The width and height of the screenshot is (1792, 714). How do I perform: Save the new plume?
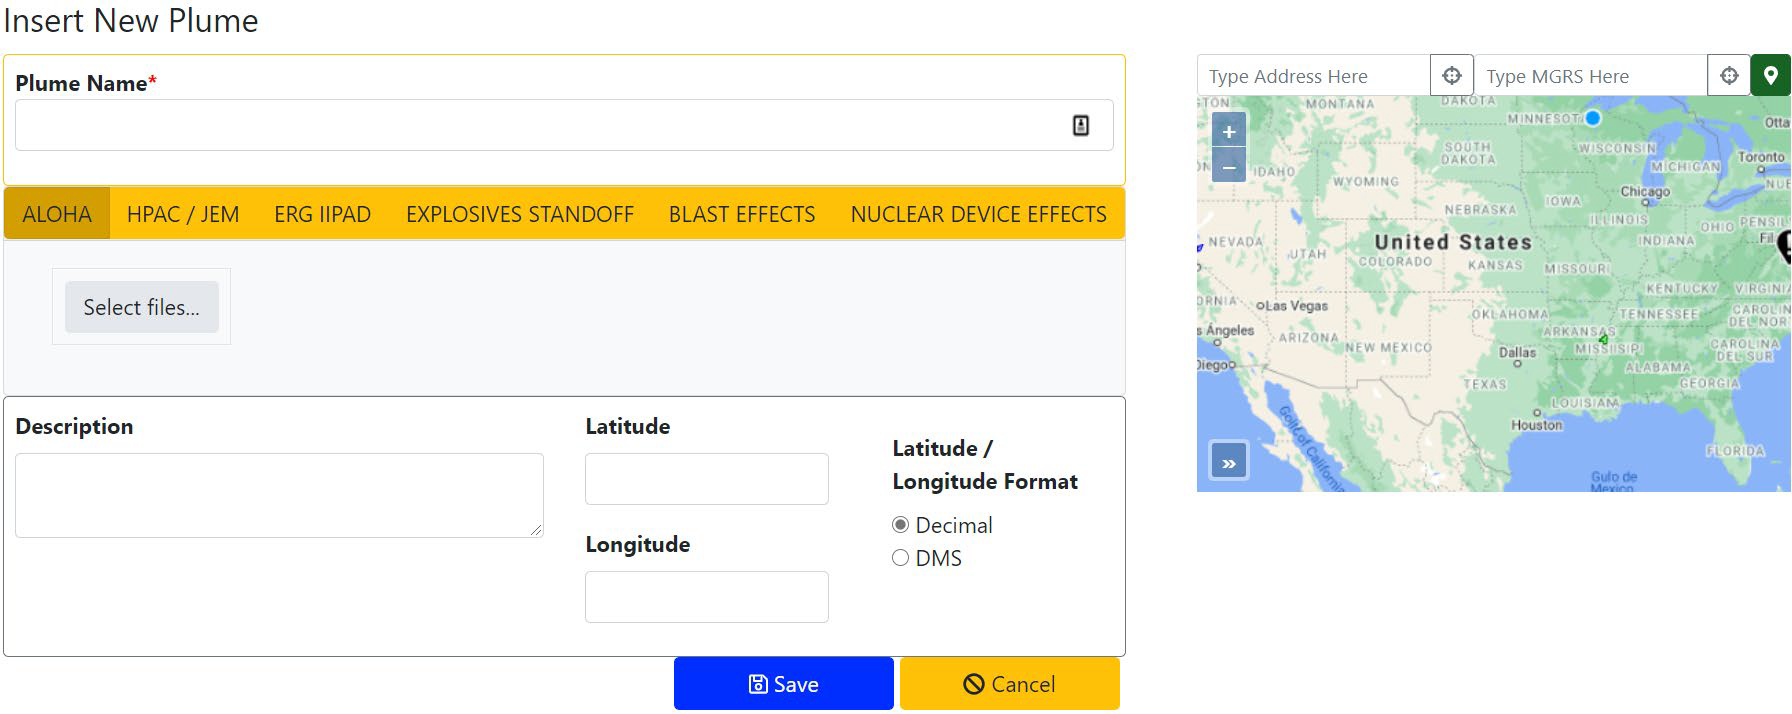click(783, 684)
